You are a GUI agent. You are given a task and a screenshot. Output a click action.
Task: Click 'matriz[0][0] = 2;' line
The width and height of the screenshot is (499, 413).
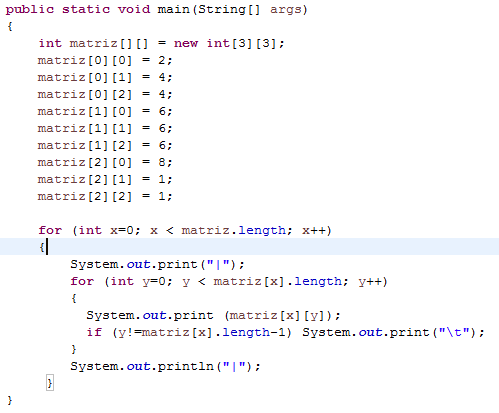[105, 60]
